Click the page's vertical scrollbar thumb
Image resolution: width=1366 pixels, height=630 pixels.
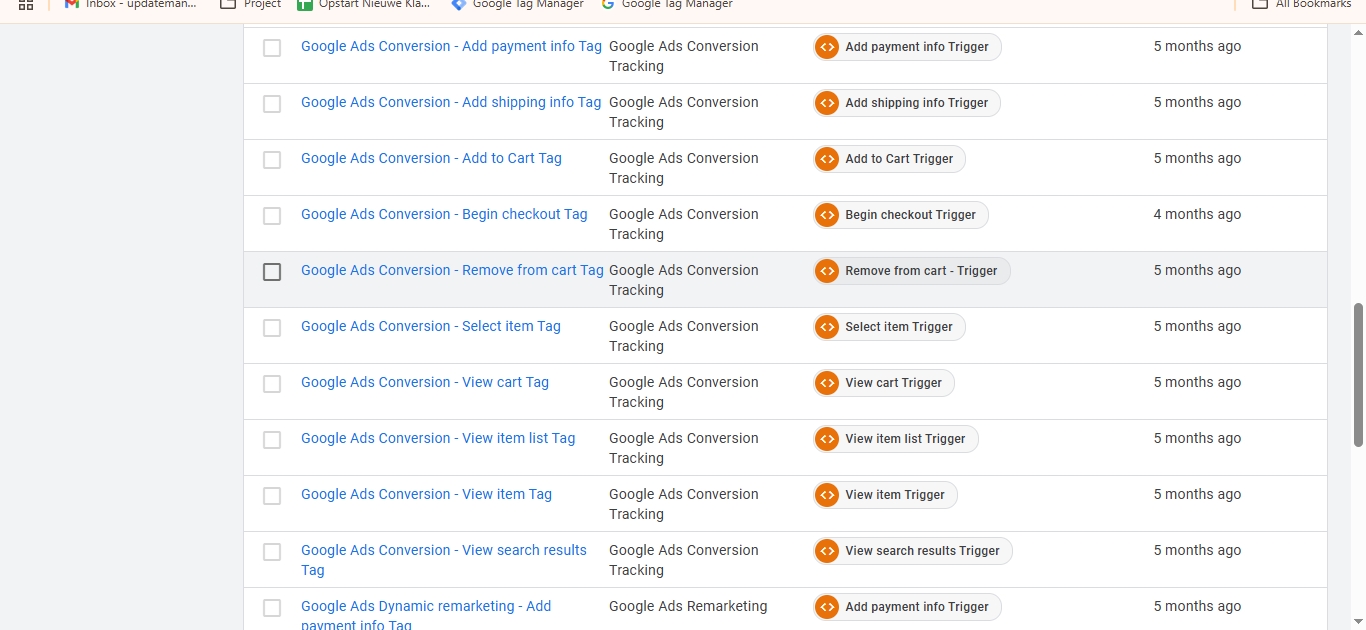[x=1359, y=374]
